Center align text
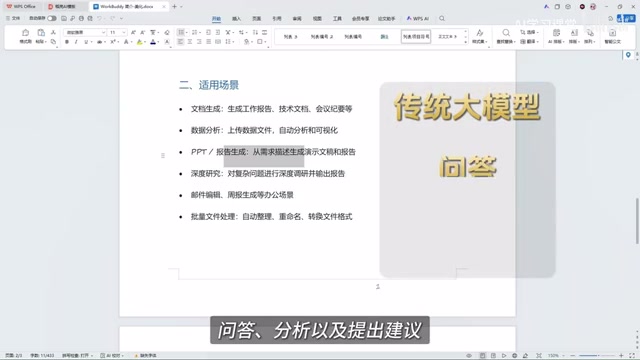Image resolution: width=640 pixels, height=360 pixels. pyautogui.click(x=190, y=42)
